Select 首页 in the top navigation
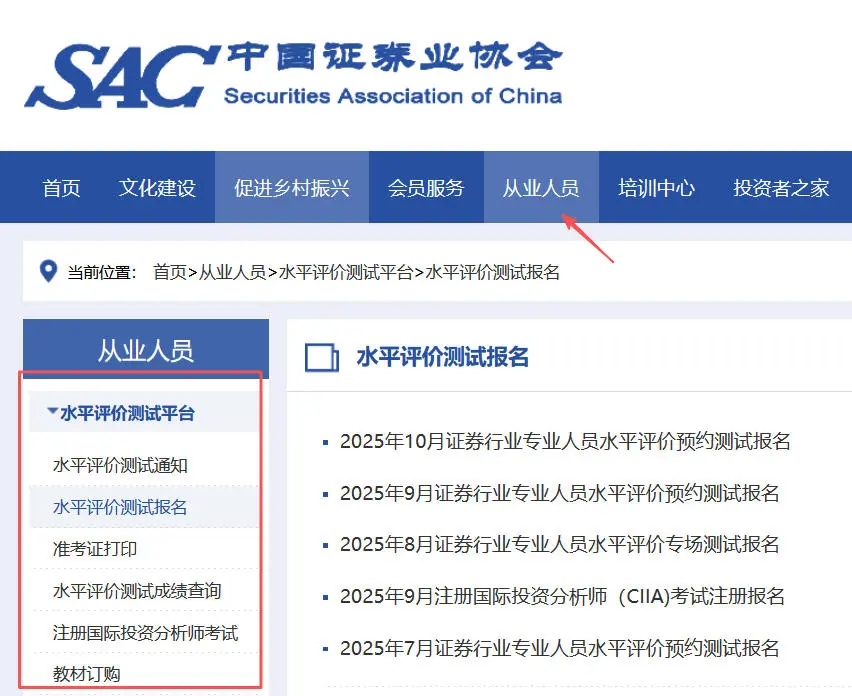The height and width of the screenshot is (696, 852). 60,187
